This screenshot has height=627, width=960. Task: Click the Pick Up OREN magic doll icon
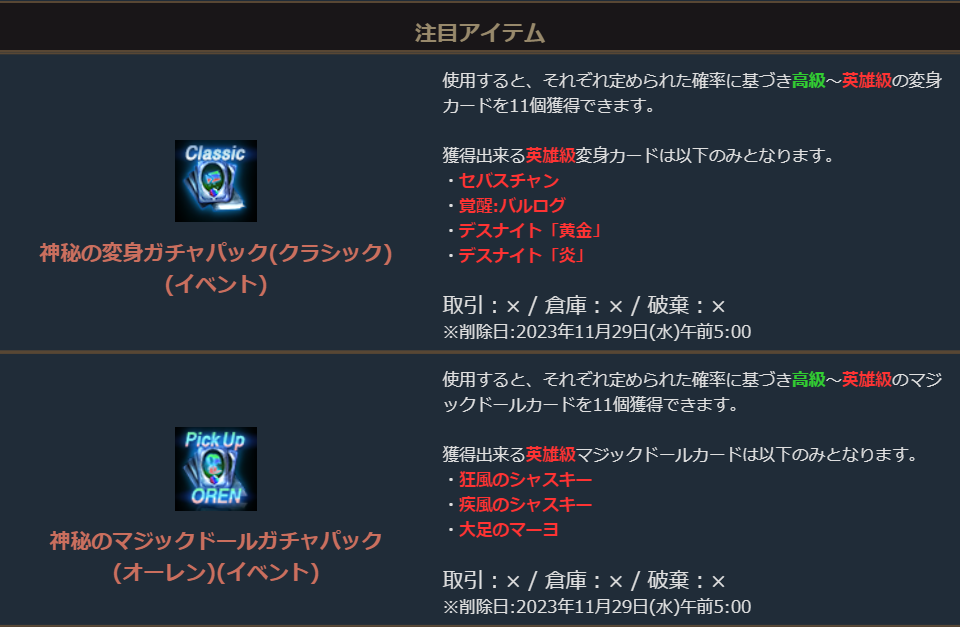tap(216, 468)
